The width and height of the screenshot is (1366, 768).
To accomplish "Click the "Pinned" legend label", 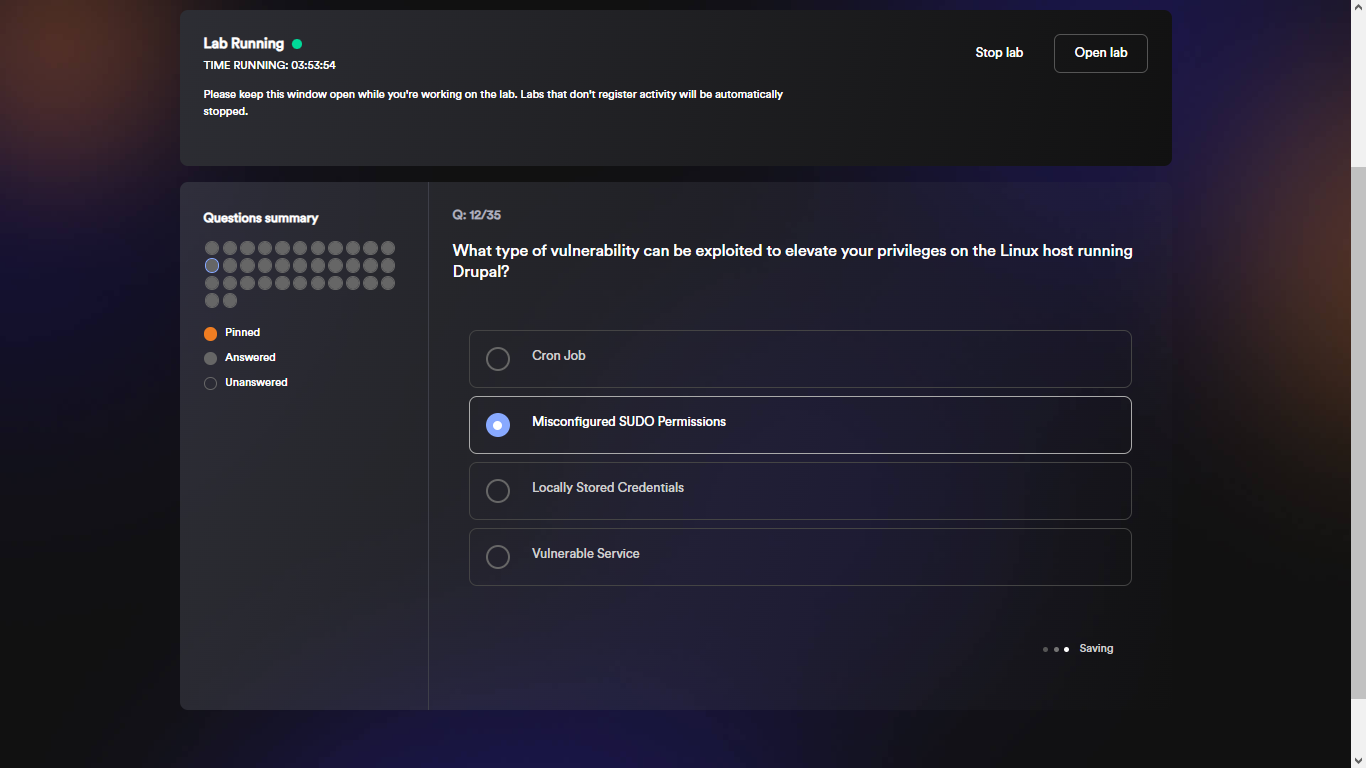I will 242,332.
